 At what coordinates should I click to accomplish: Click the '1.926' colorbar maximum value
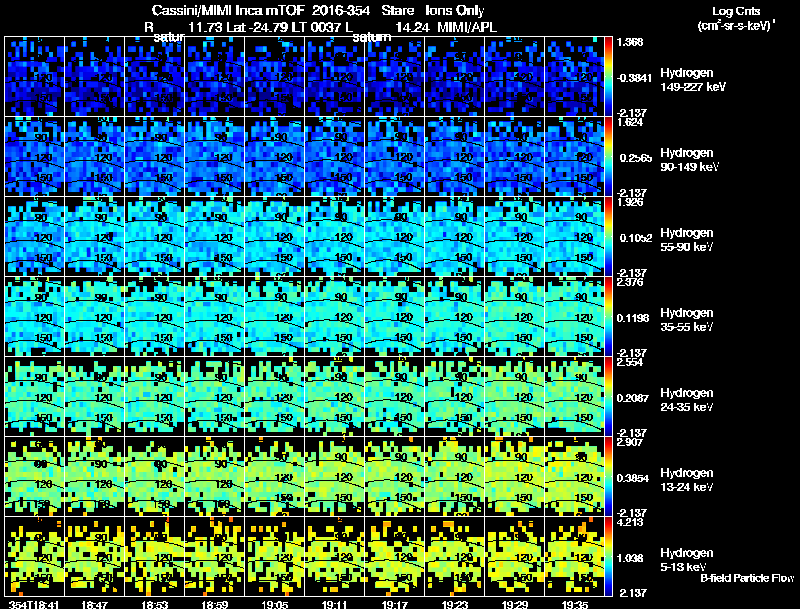click(x=630, y=202)
